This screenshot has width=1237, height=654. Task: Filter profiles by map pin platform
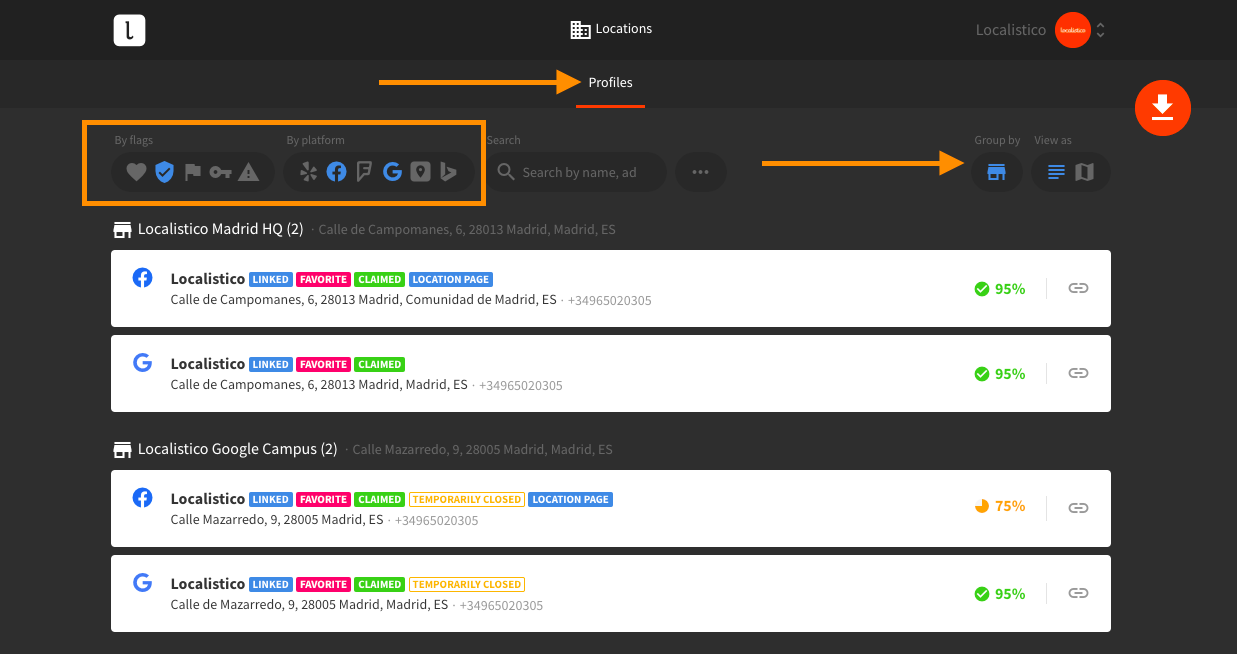pyautogui.click(x=420, y=172)
